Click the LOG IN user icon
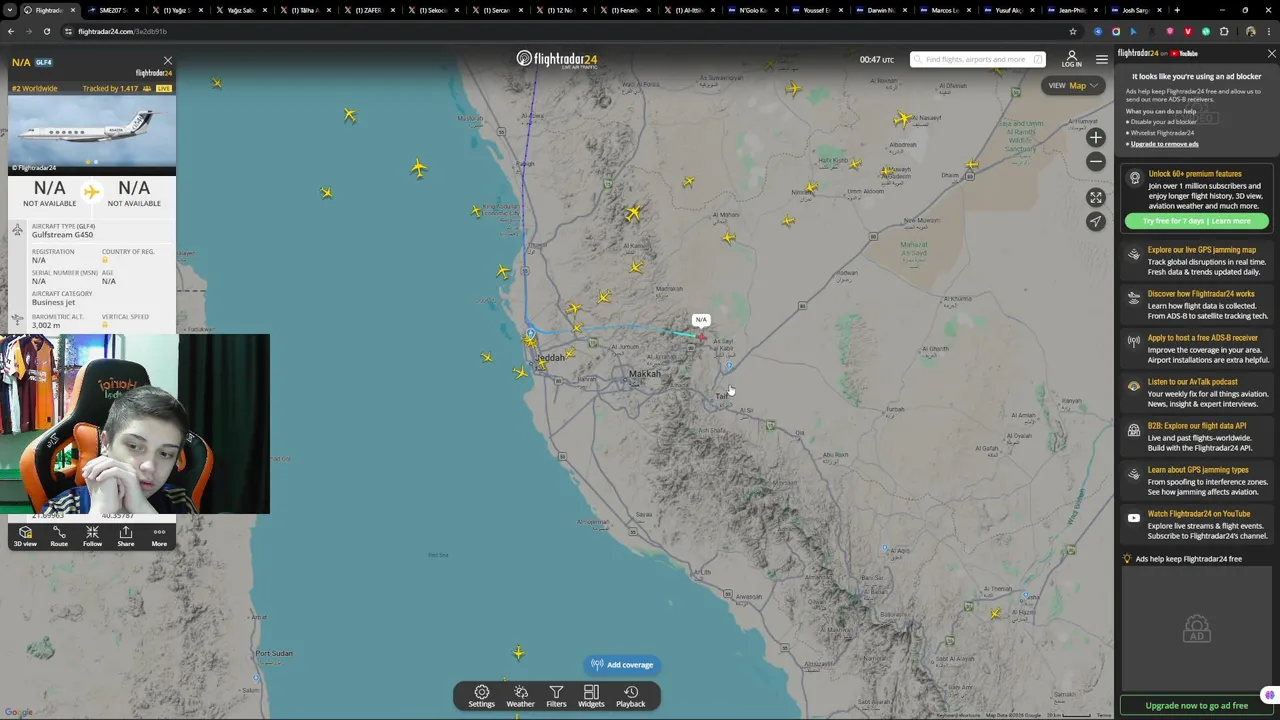Image resolution: width=1280 pixels, height=720 pixels. click(1071, 59)
